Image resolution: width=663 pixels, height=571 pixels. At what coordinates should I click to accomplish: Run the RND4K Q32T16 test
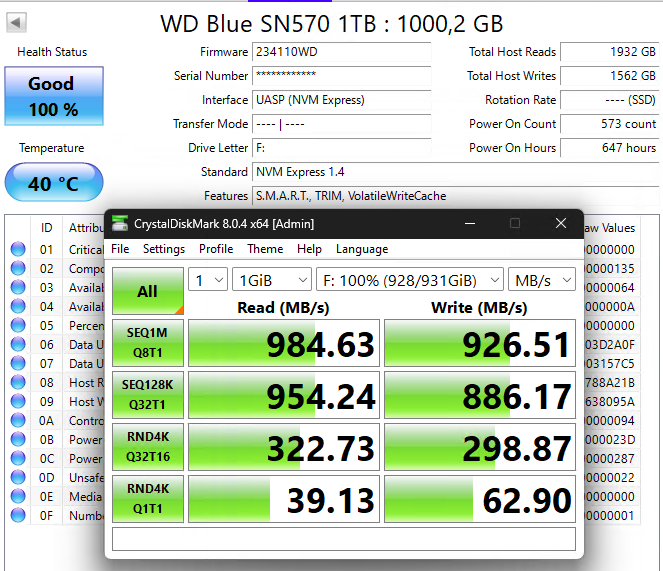tap(148, 447)
